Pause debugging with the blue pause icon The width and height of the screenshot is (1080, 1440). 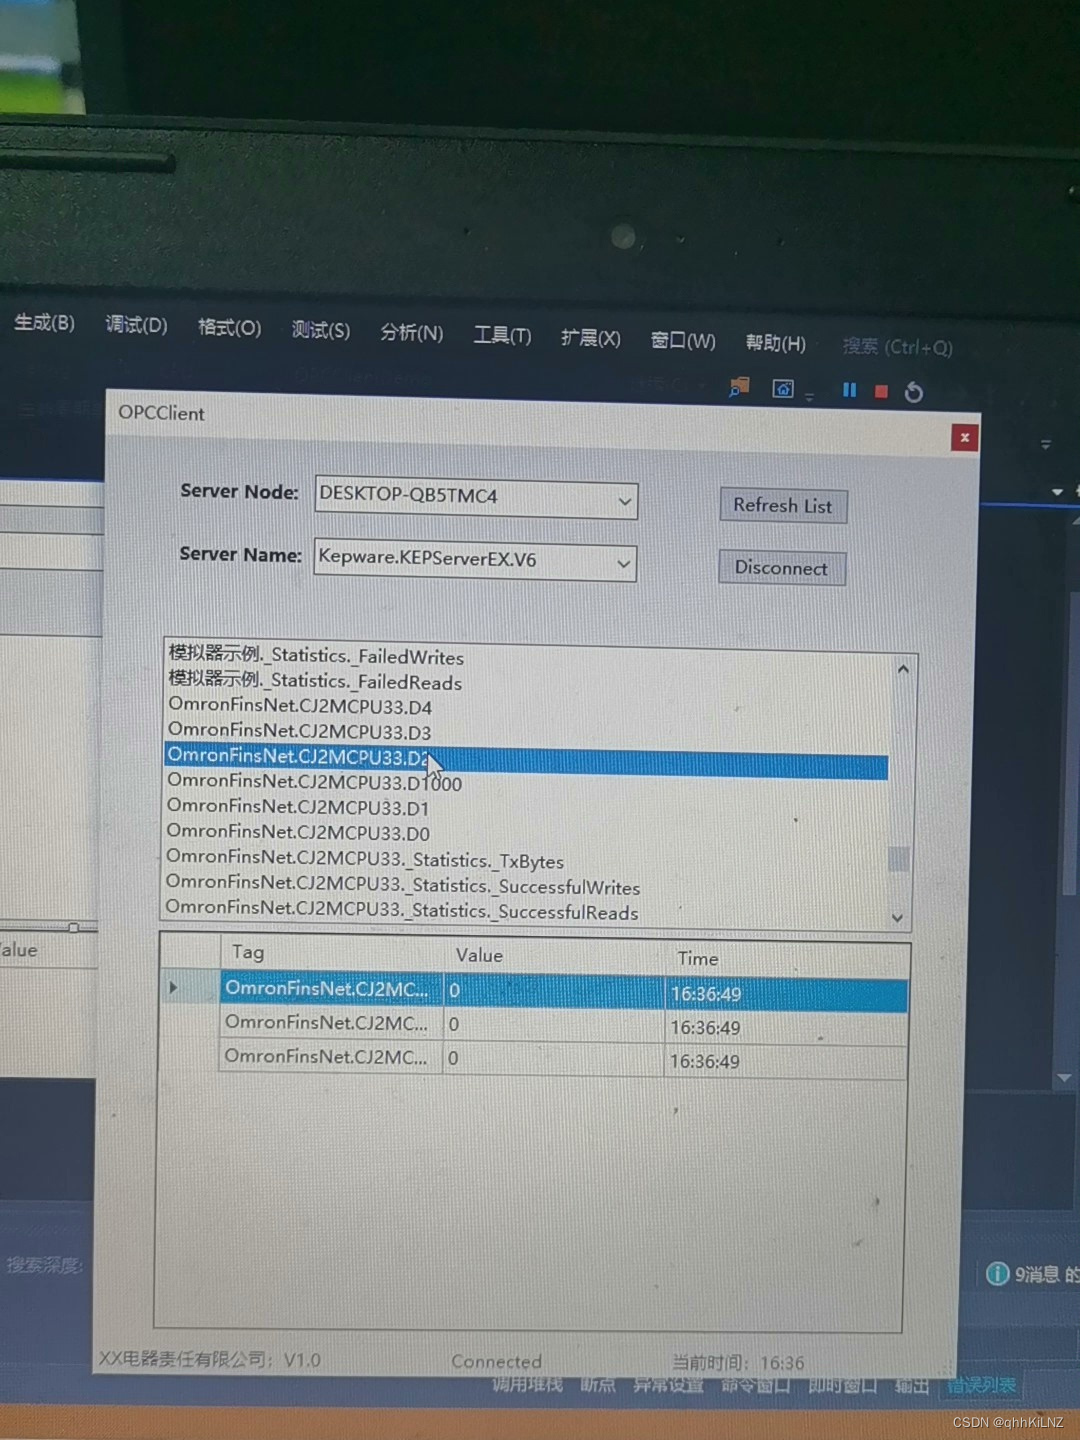[x=849, y=390]
